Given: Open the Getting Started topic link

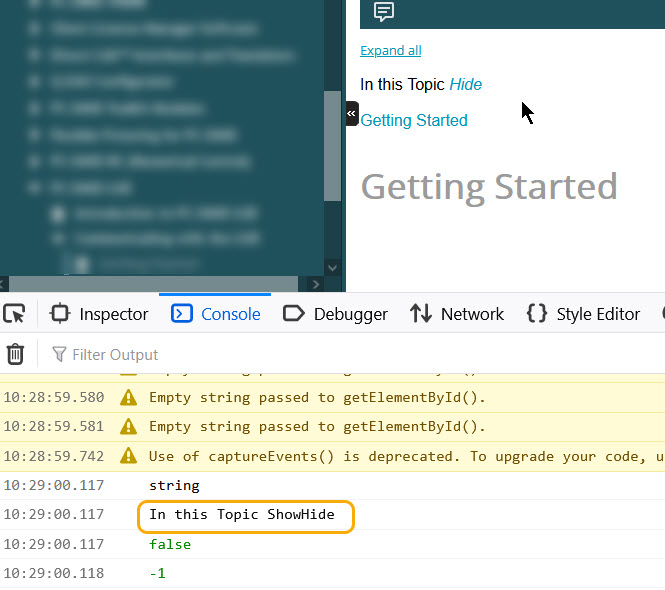Looking at the screenshot, I should pos(414,120).
